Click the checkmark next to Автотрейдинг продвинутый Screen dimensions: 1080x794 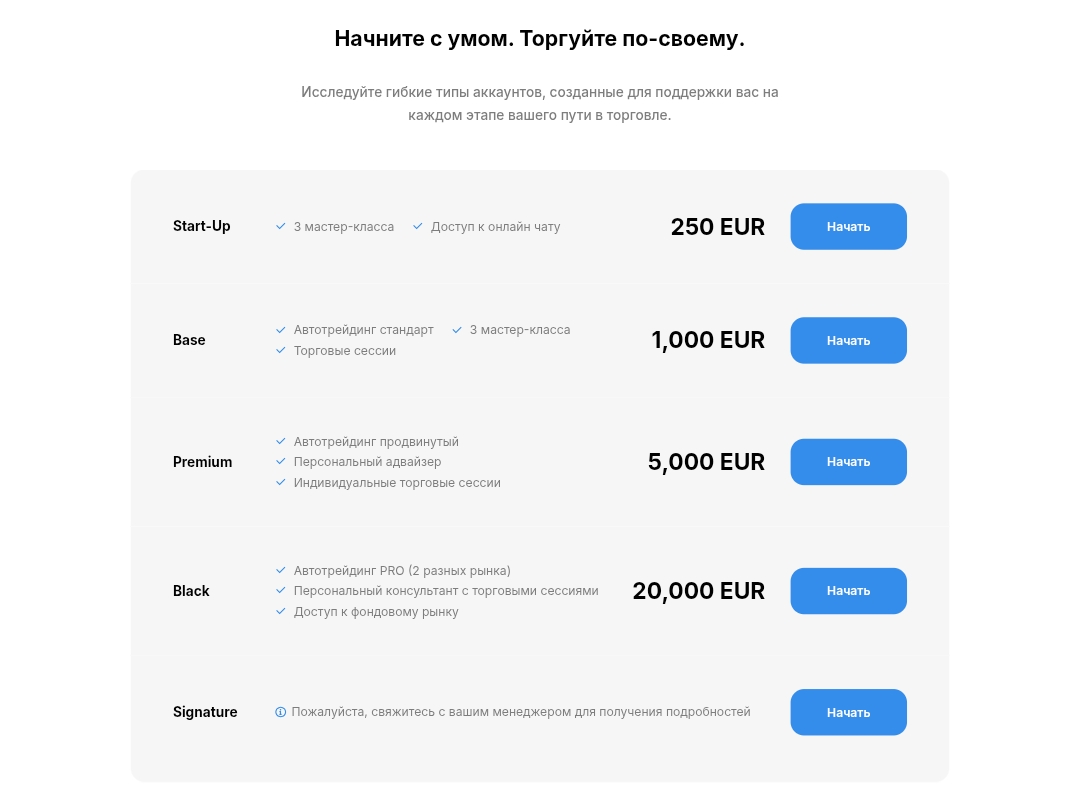280,441
